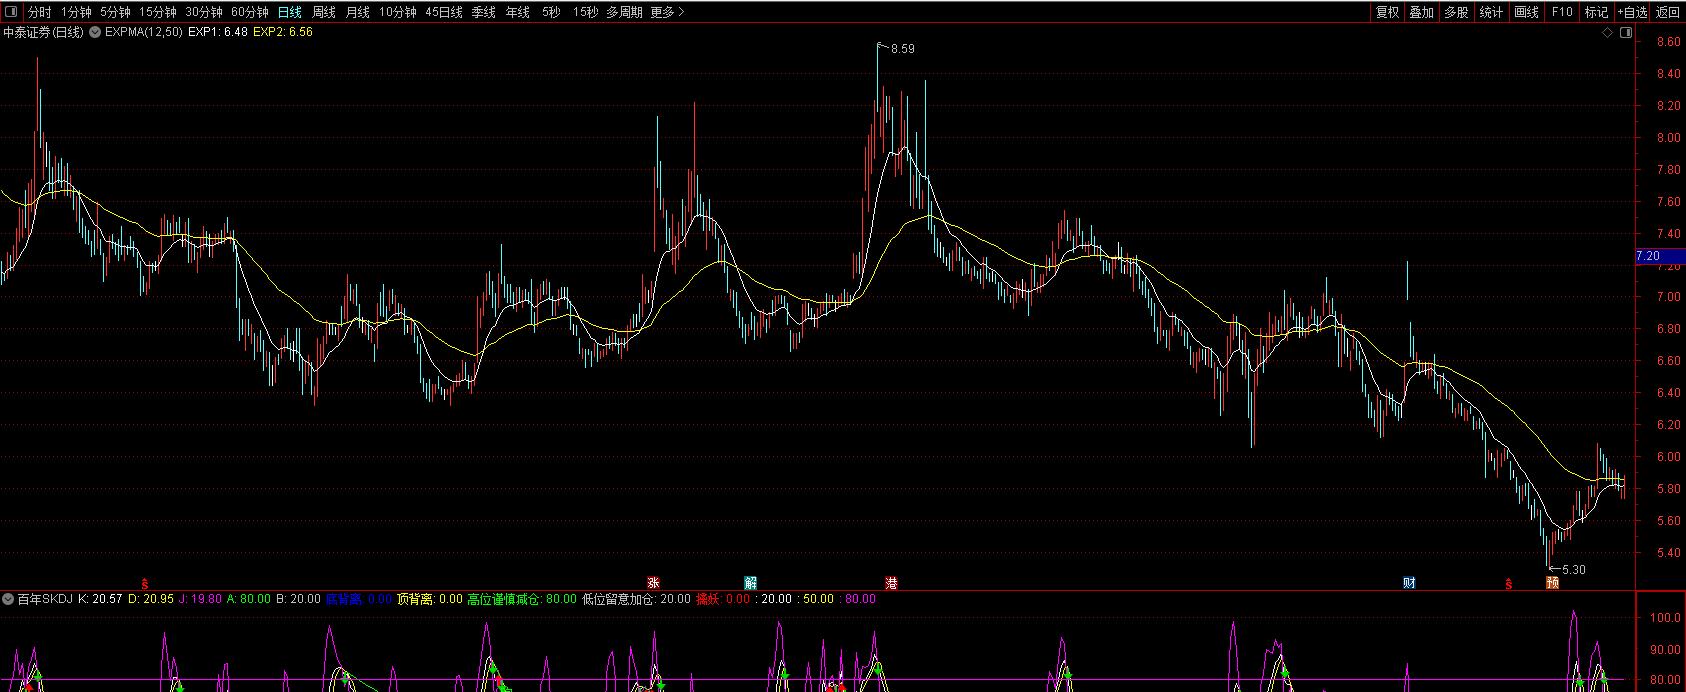This screenshot has width=1686, height=692.
Task: Add stock via +自选 button
Action: click(x=1631, y=12)
